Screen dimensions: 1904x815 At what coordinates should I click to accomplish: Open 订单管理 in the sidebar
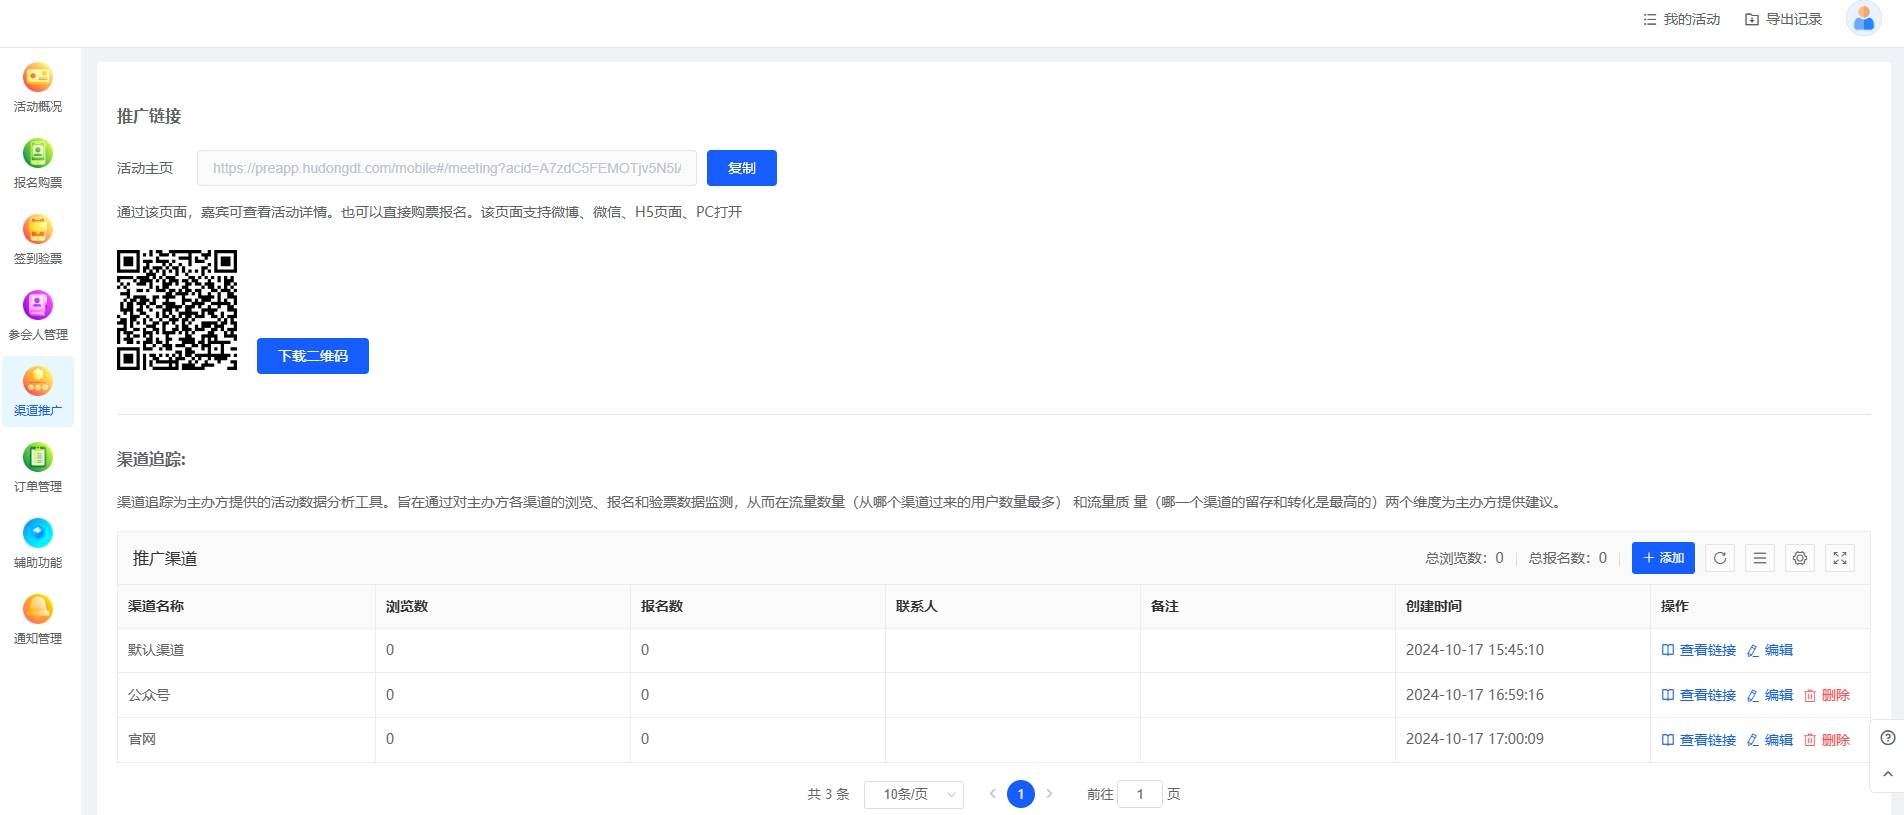pyautogui.click(x=38, y=467)
